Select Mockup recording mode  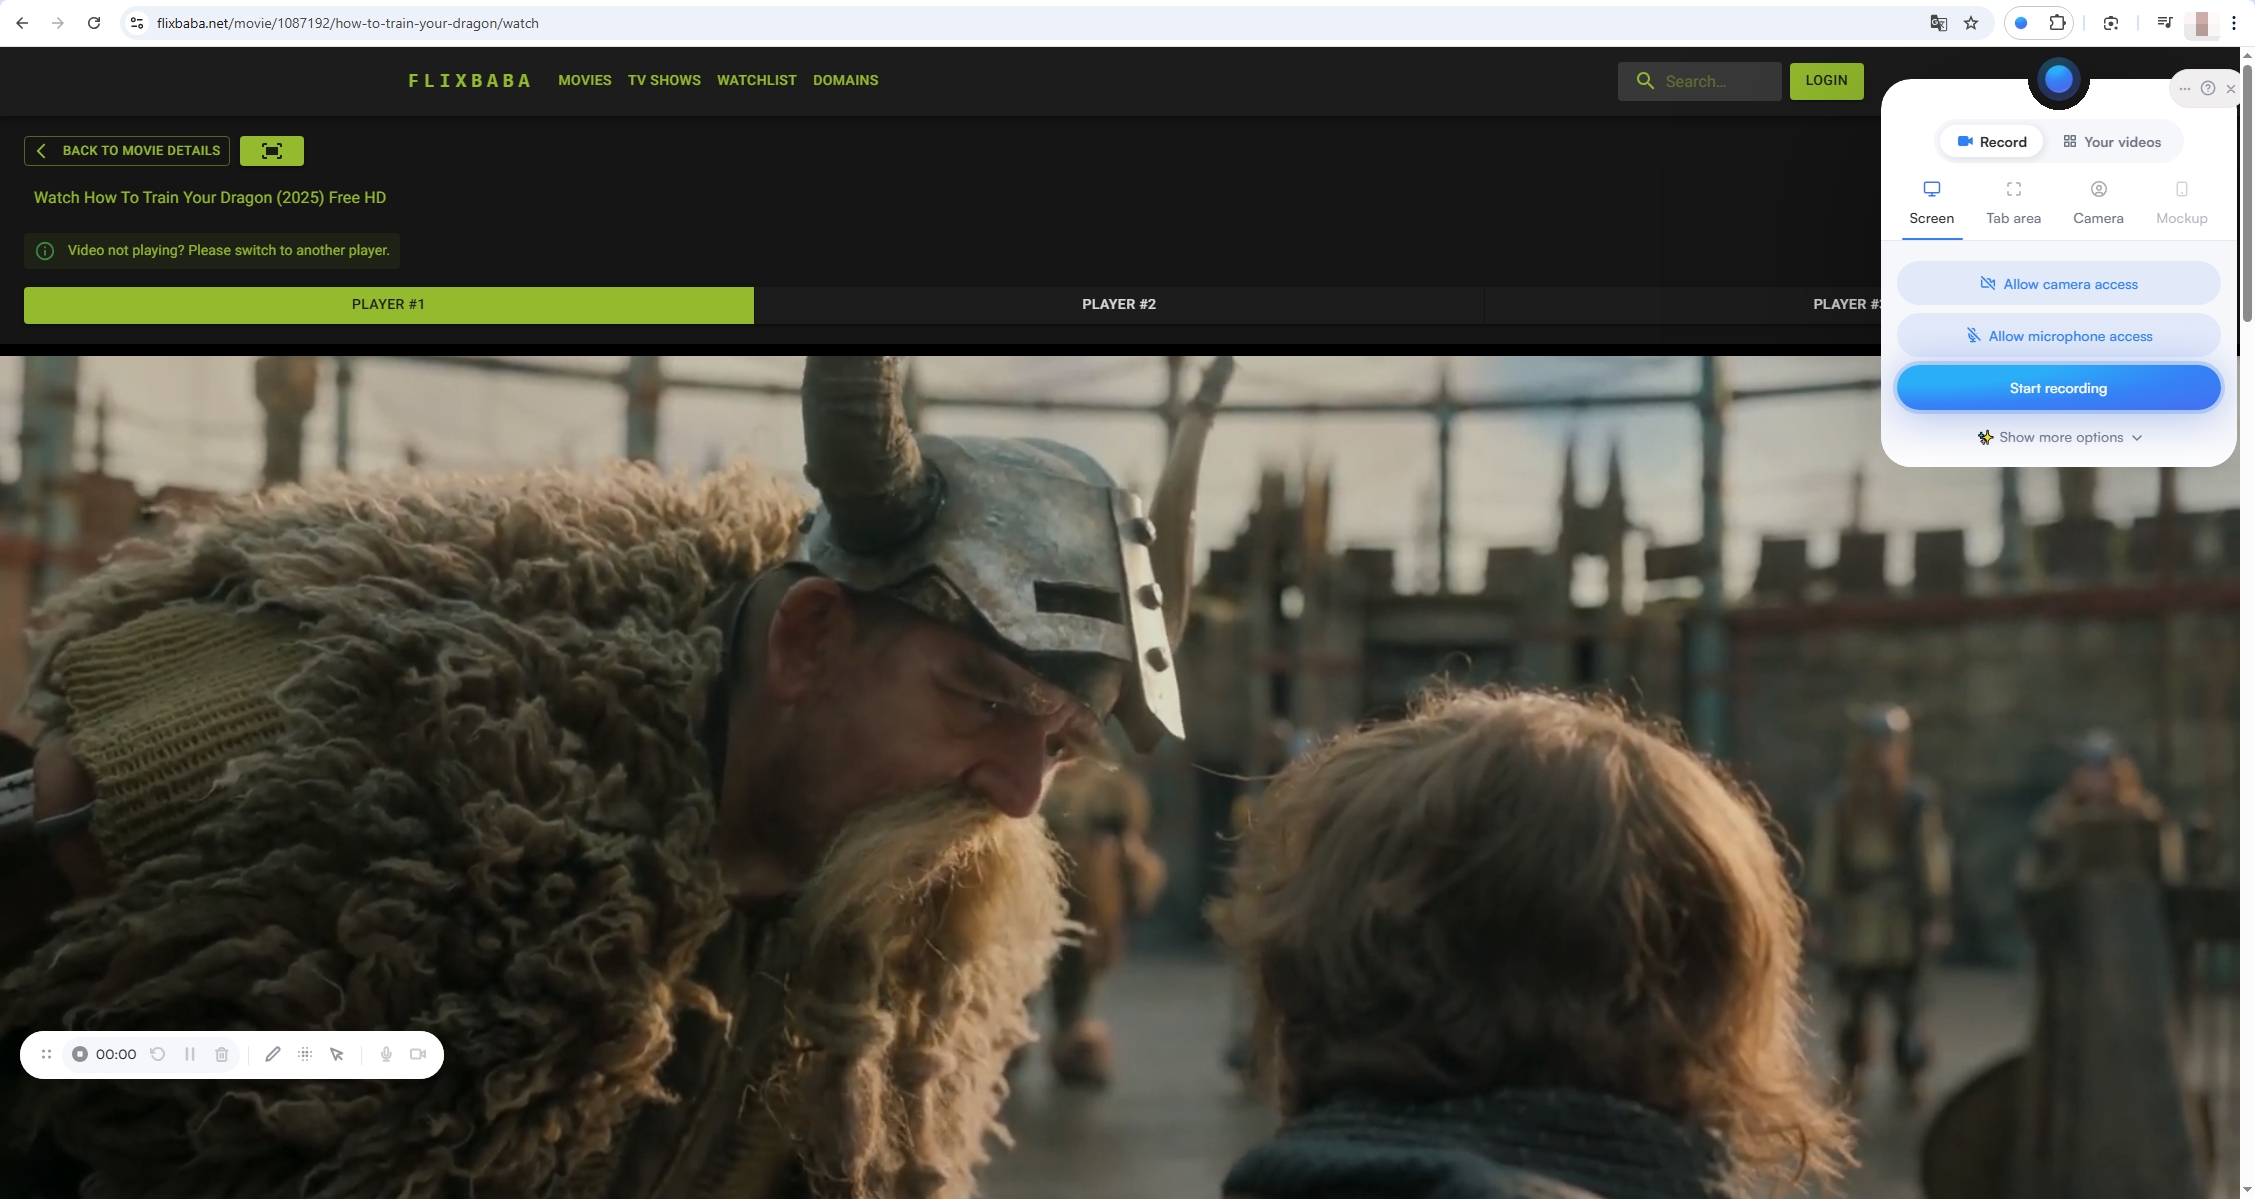[2181, 204]
